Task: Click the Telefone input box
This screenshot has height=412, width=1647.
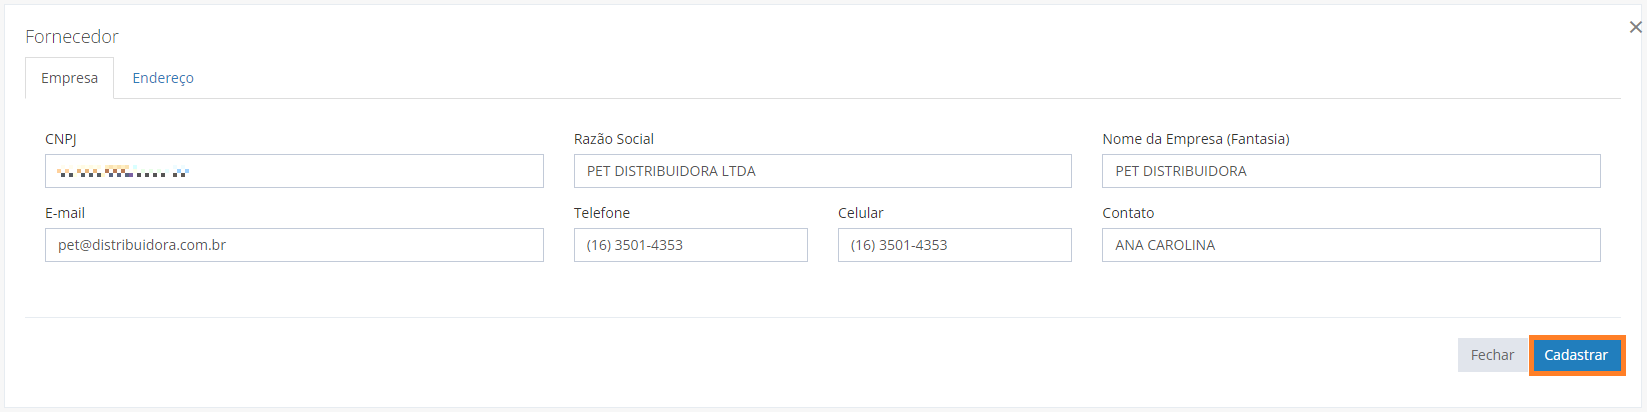Action: pyautogui.click(x=690, y=245)
